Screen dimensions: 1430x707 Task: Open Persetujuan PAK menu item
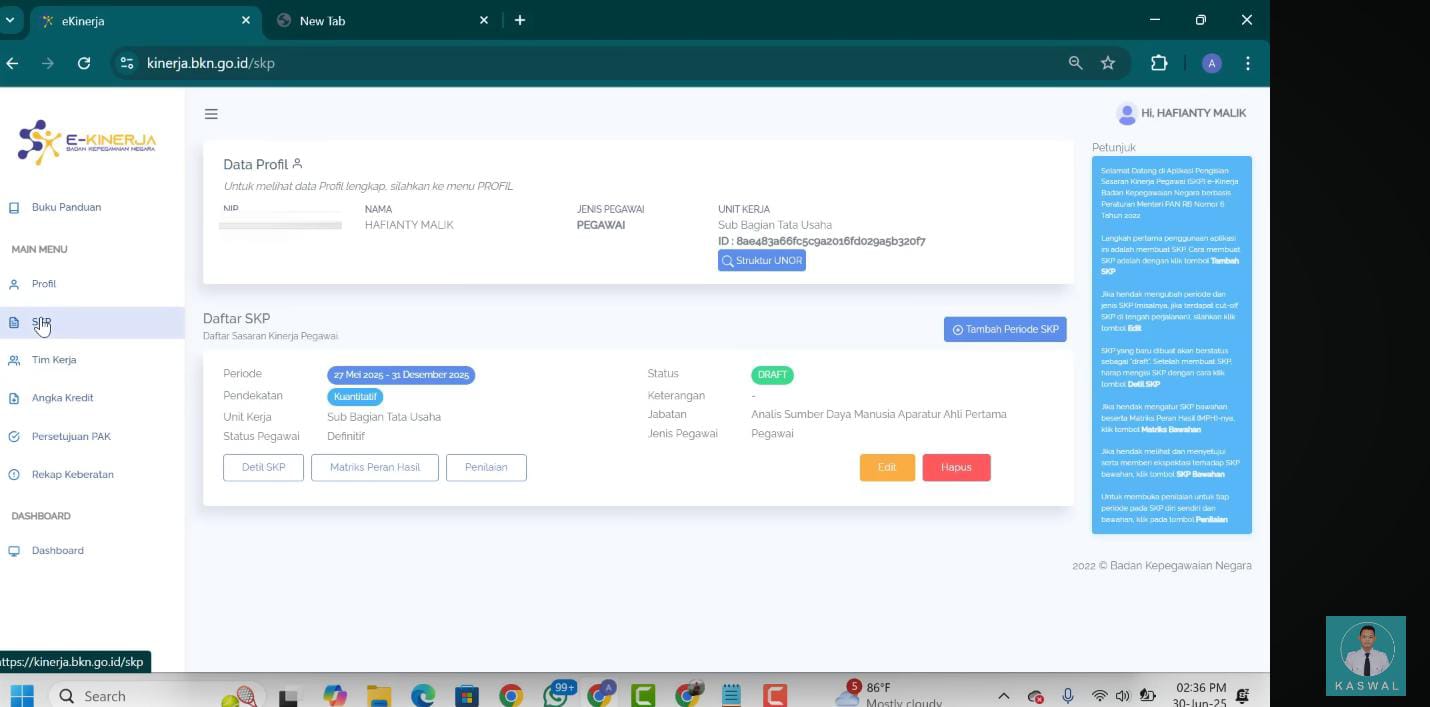[71, 436]
